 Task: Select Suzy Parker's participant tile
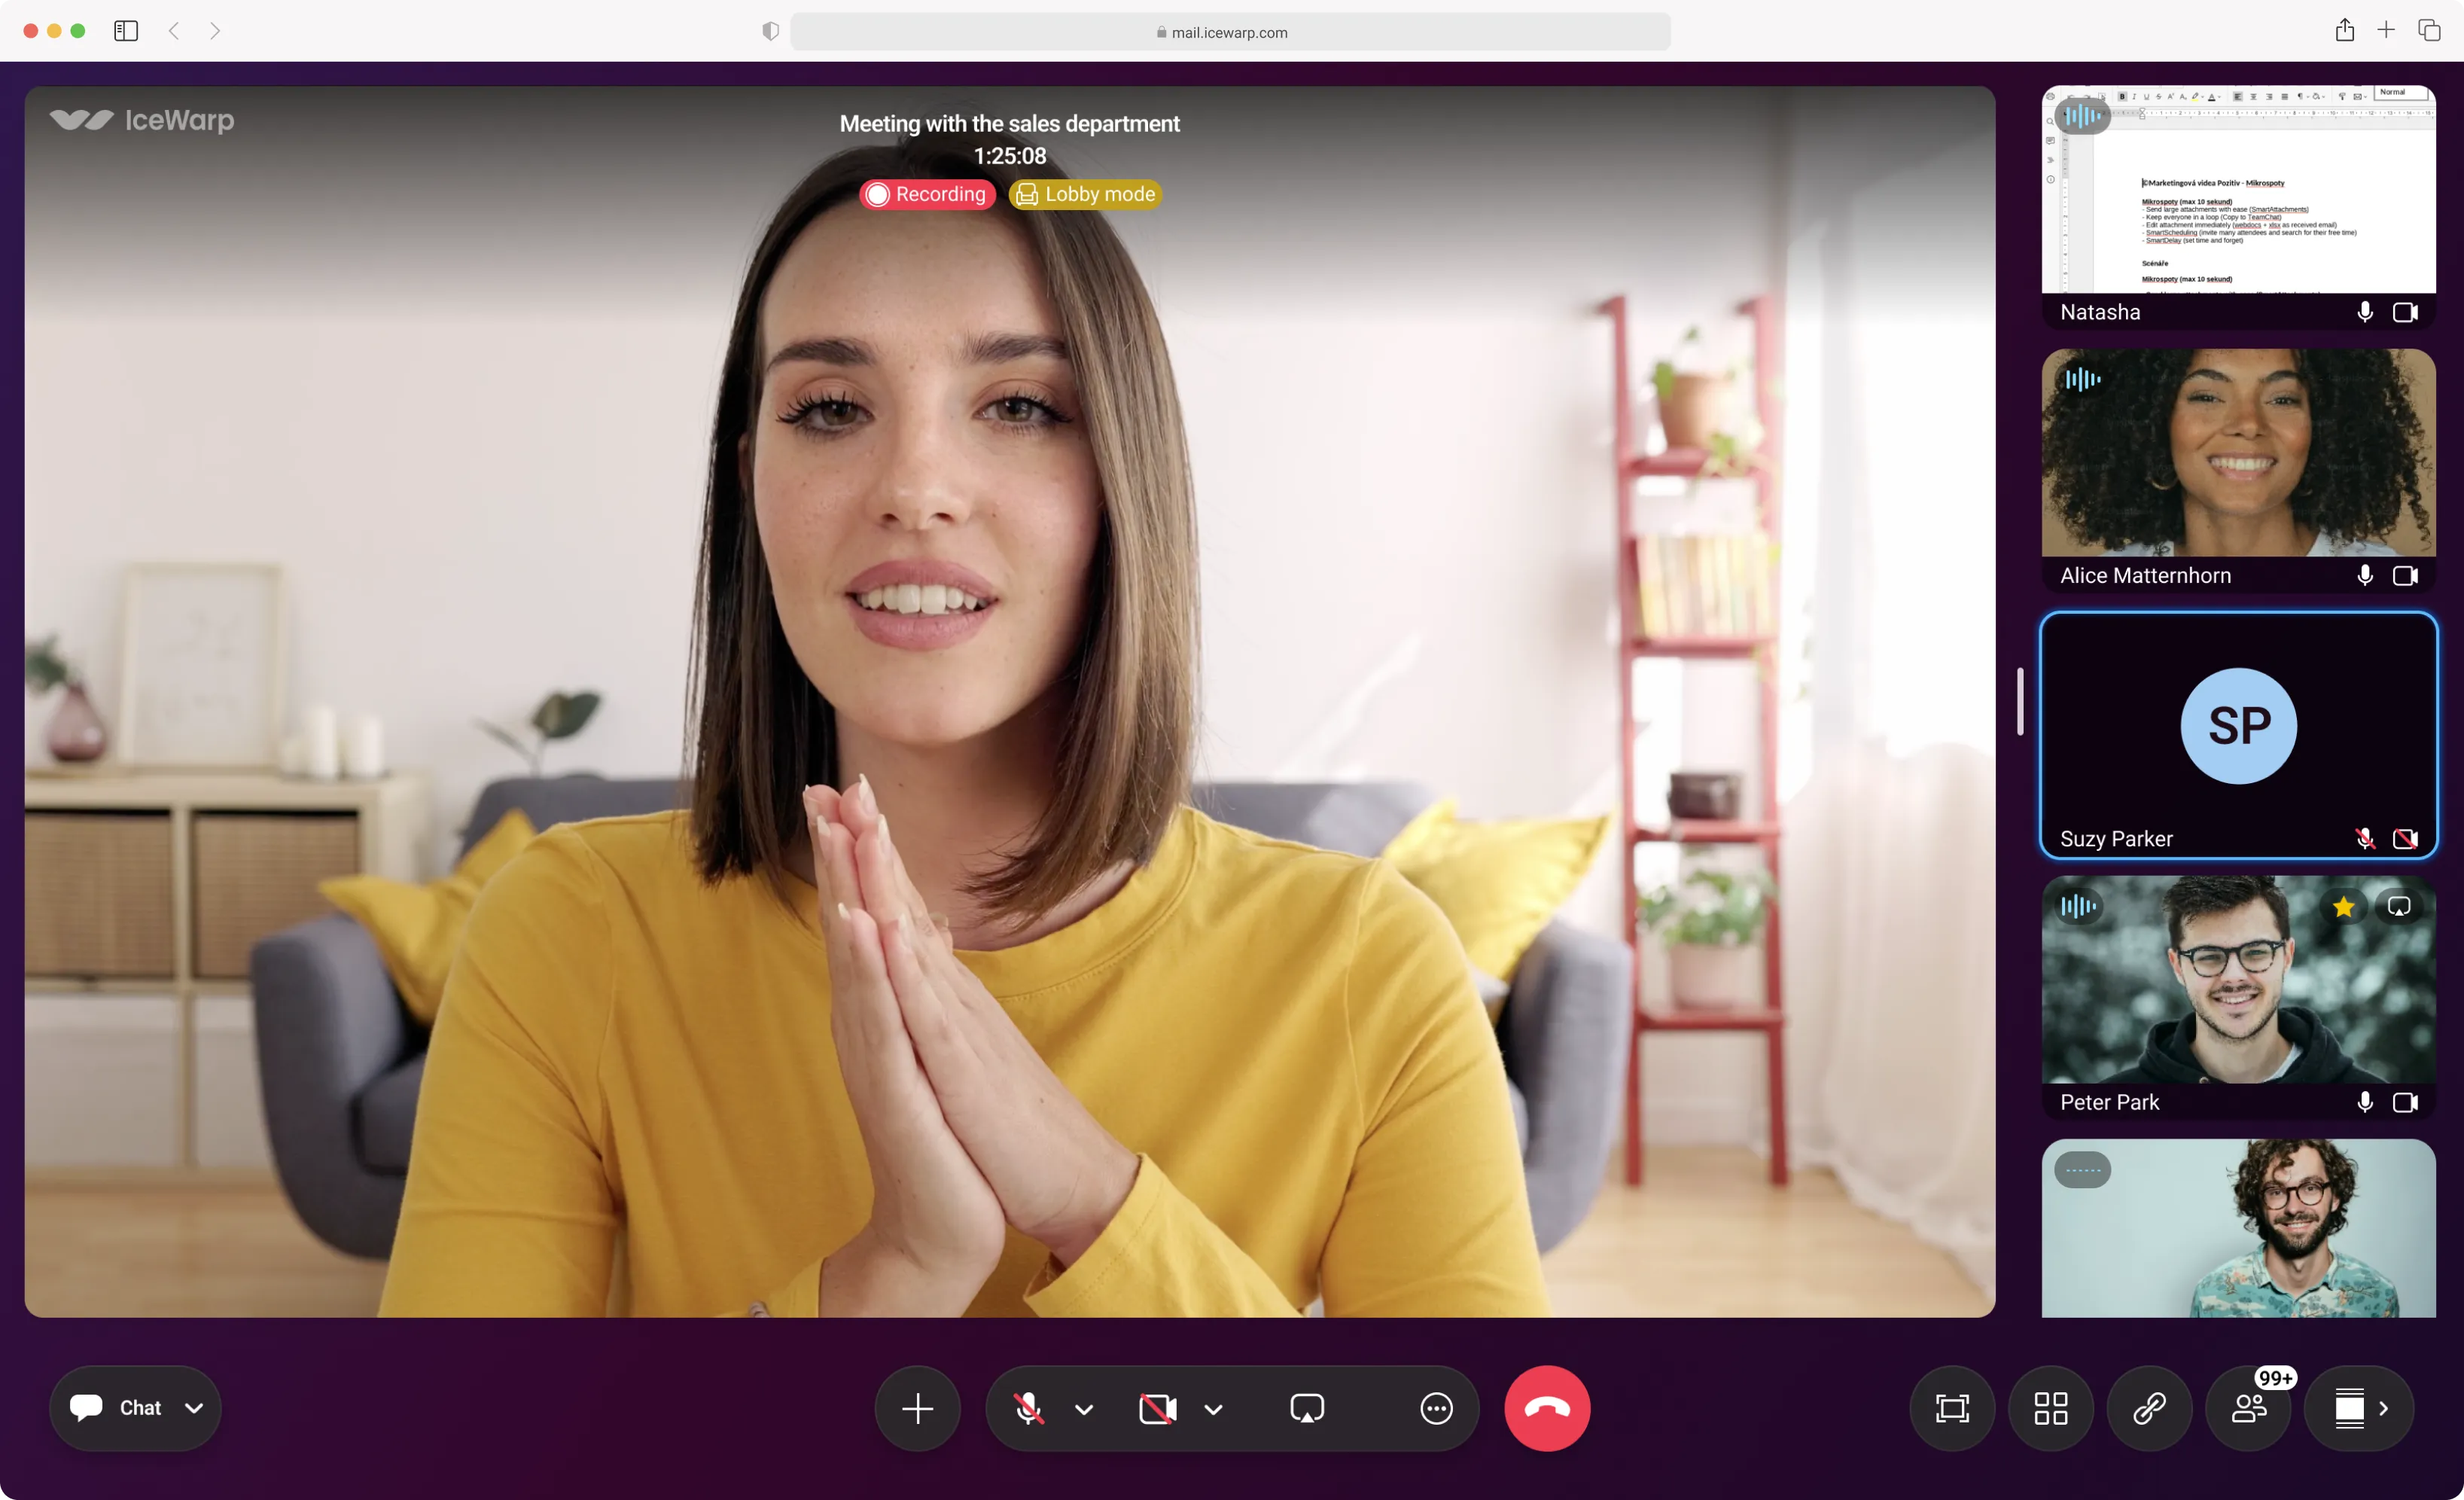click(x=2238, y=735)
